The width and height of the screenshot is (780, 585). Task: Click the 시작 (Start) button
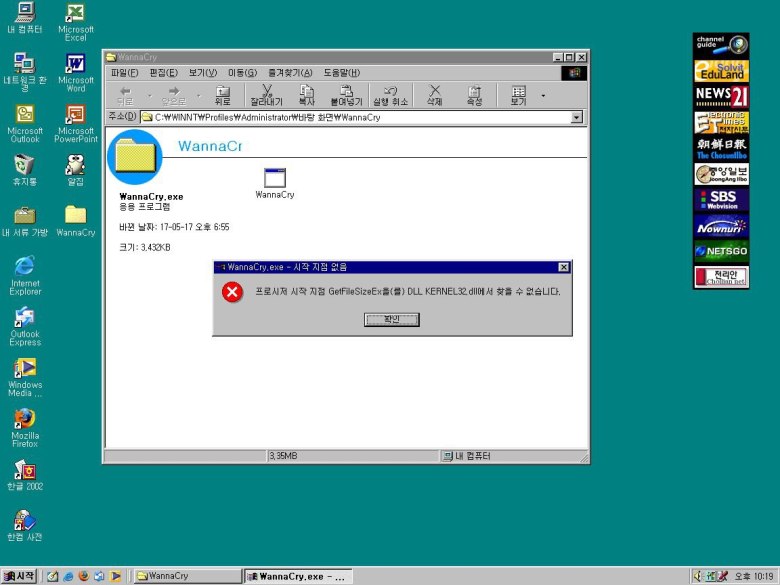(x=20, y=576)
